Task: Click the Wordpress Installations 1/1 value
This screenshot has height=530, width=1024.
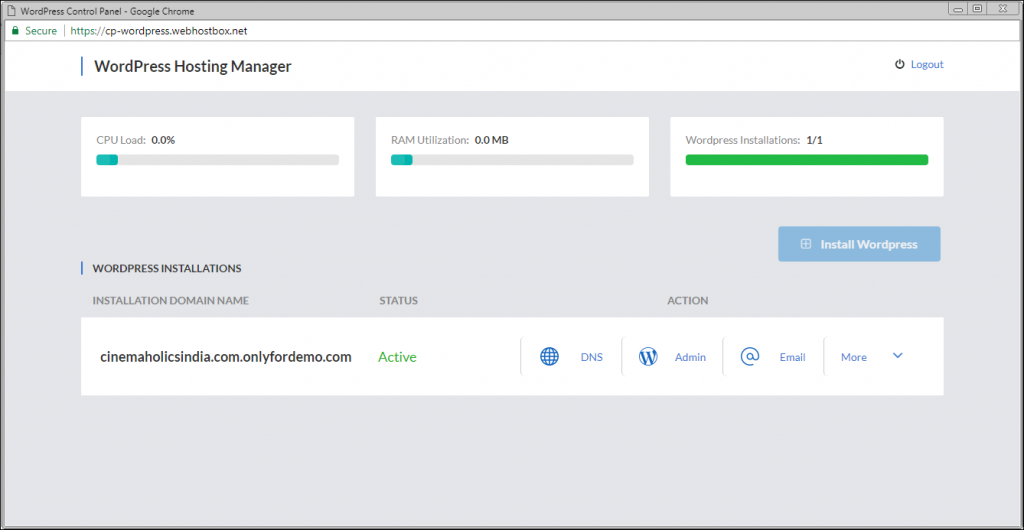Action: (814, 140)
